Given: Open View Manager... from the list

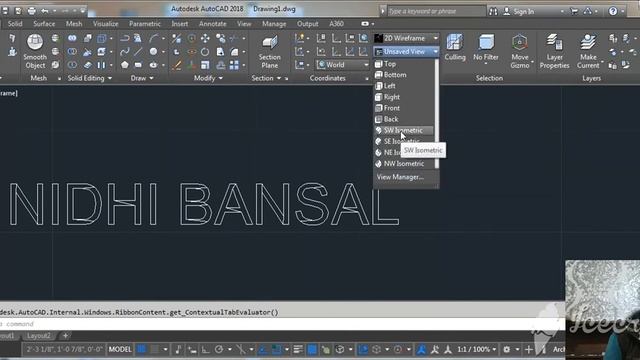Looking at the screenshot, I should 400,177.
